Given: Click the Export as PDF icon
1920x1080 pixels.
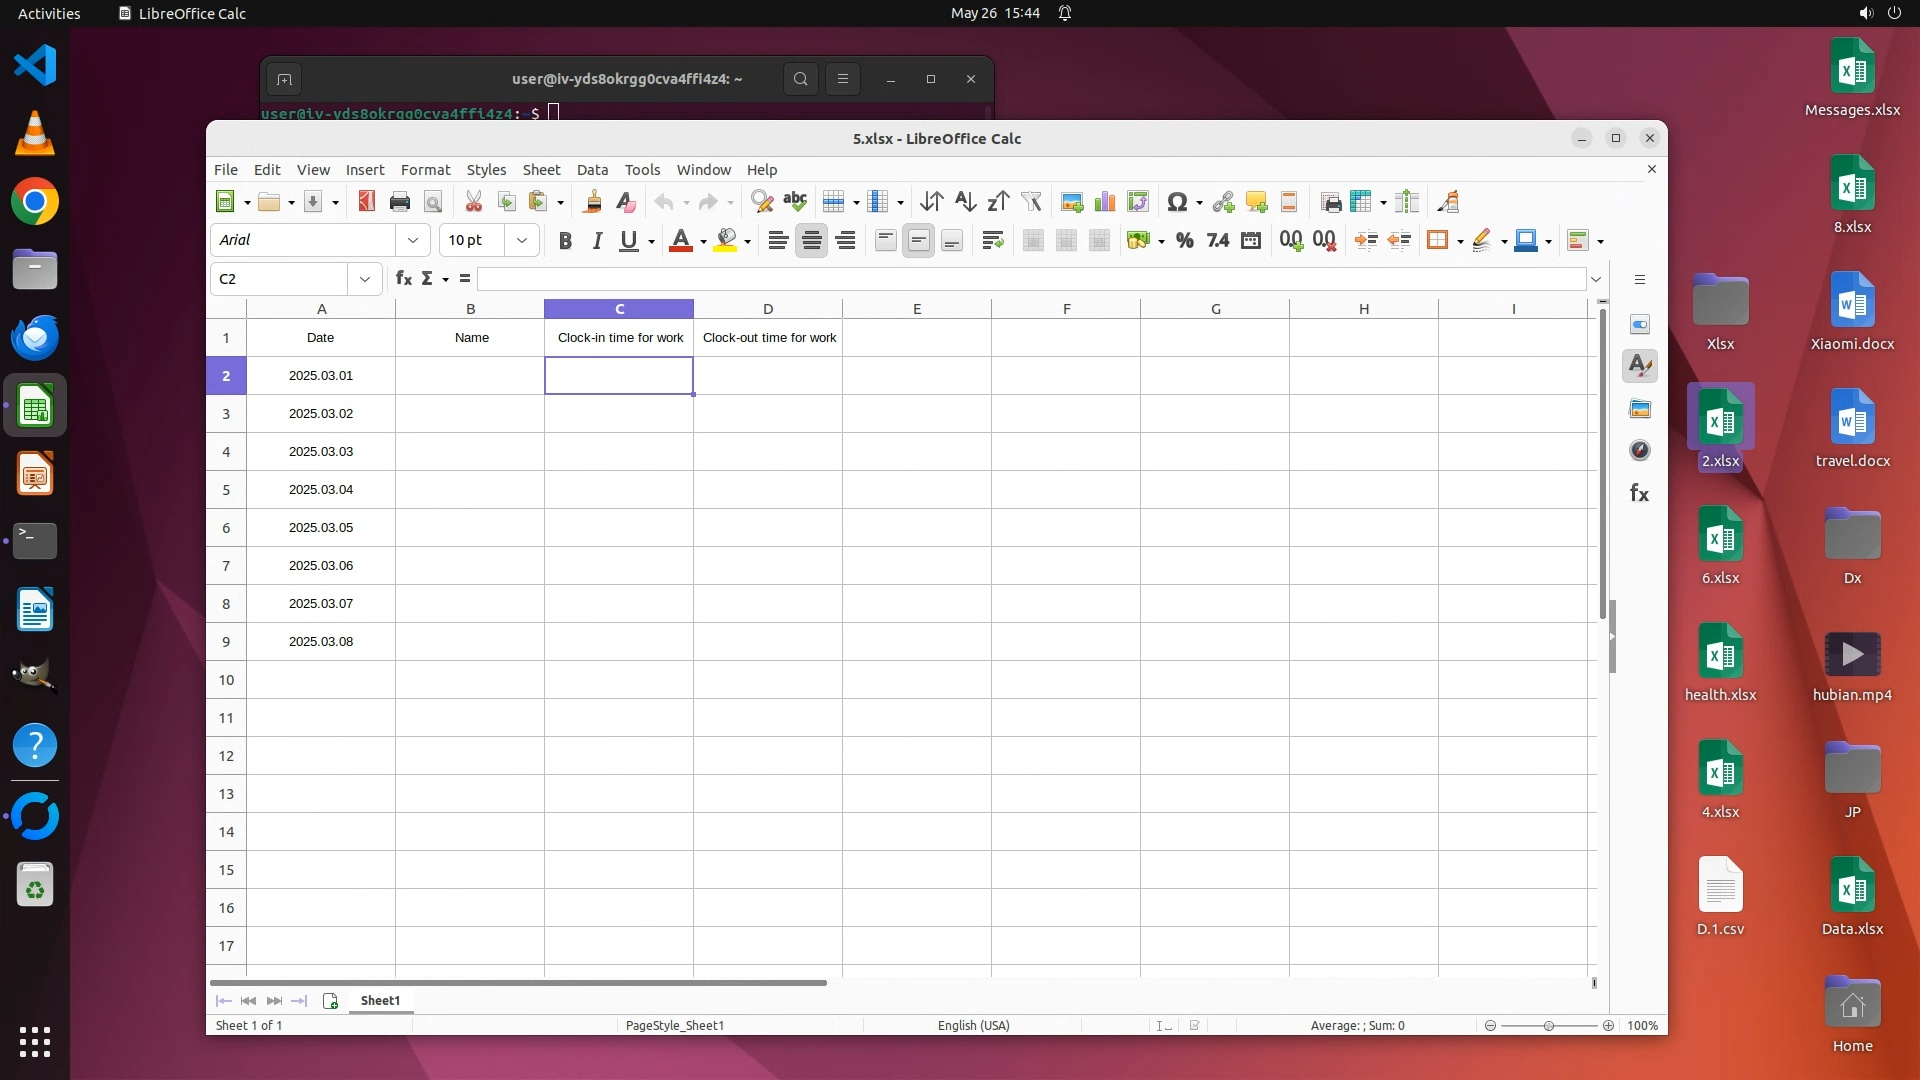Looking at the screenshot, I should [366, 202].
